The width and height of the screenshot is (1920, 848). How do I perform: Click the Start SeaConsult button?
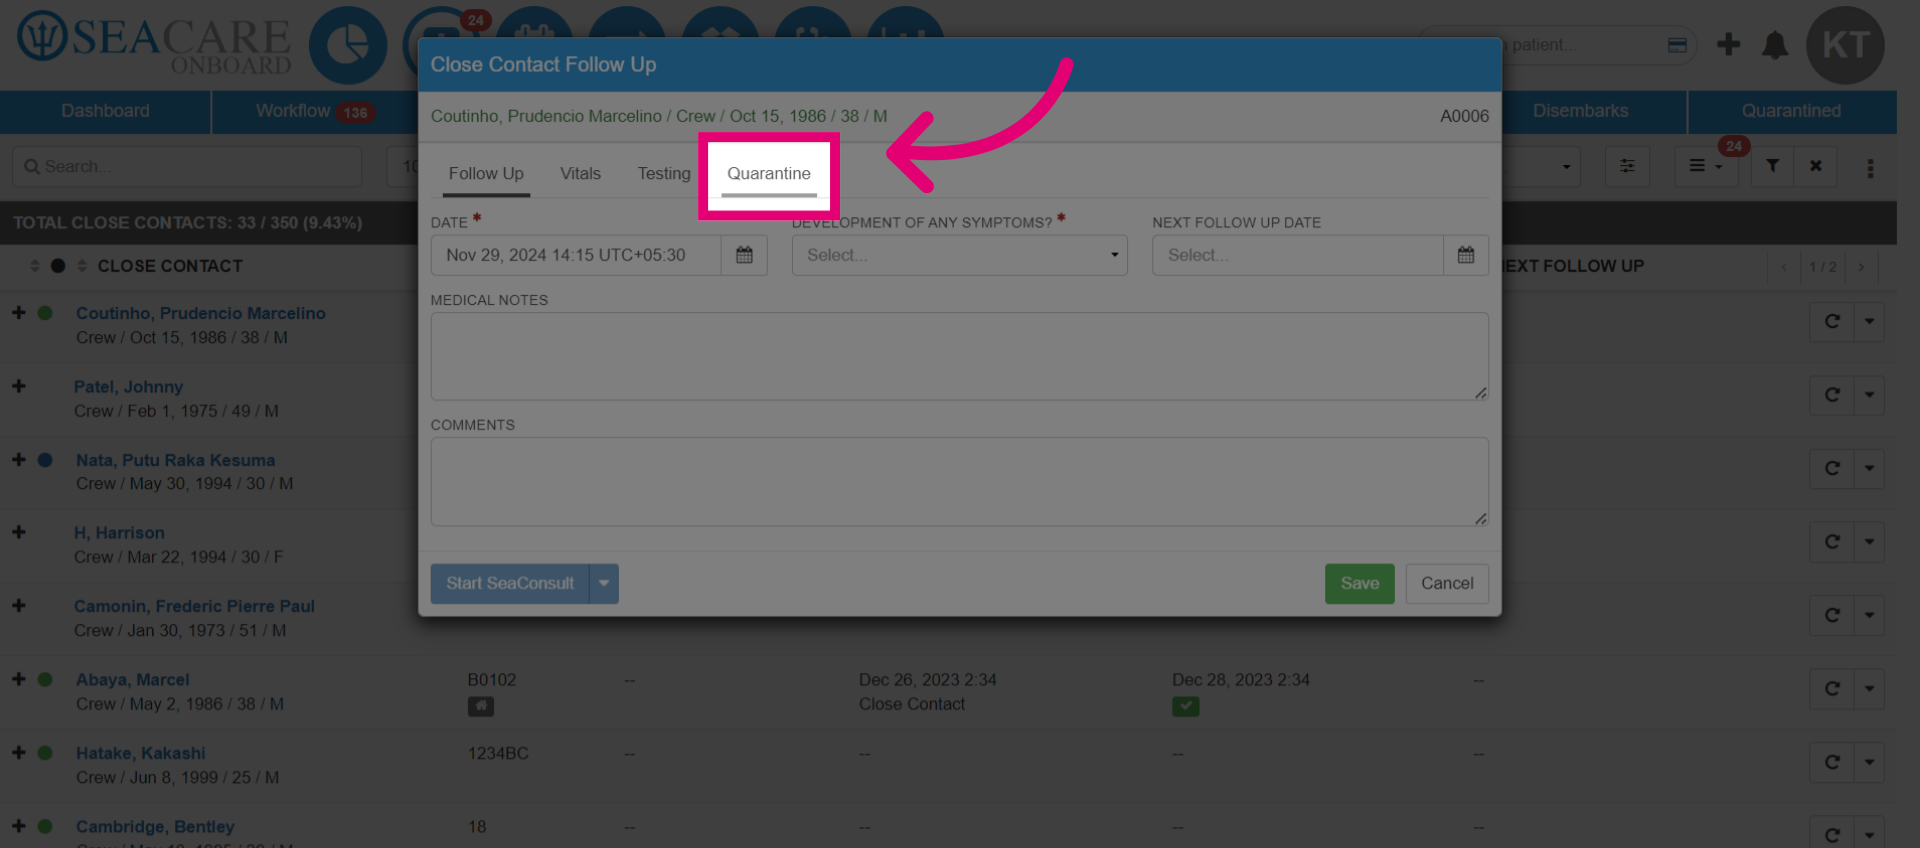click(510, 583)
